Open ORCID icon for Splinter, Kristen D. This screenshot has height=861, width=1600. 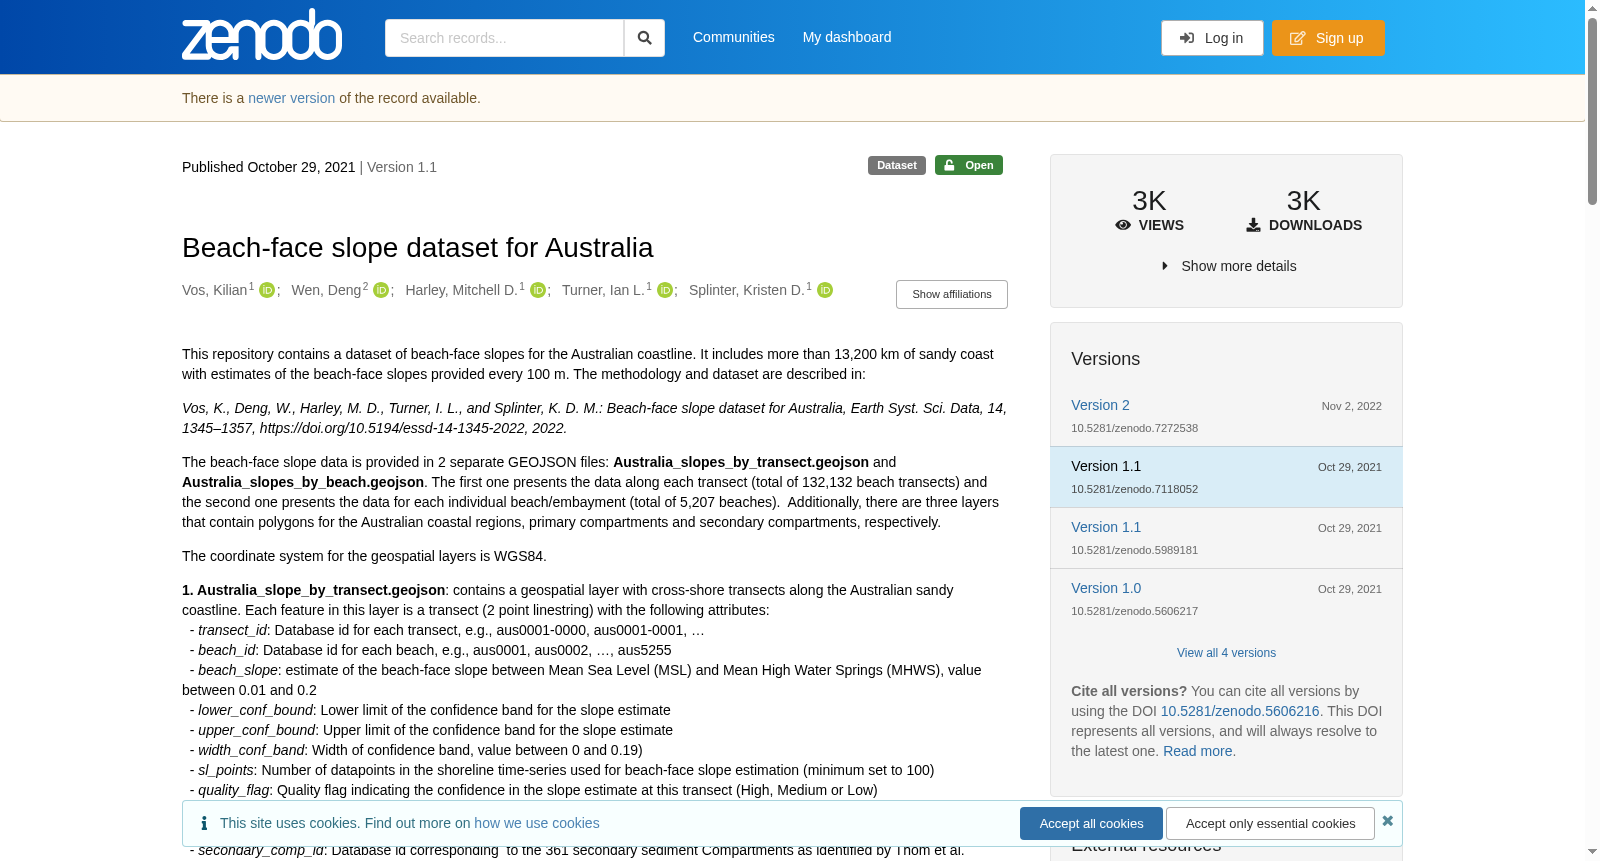(825, 290)
